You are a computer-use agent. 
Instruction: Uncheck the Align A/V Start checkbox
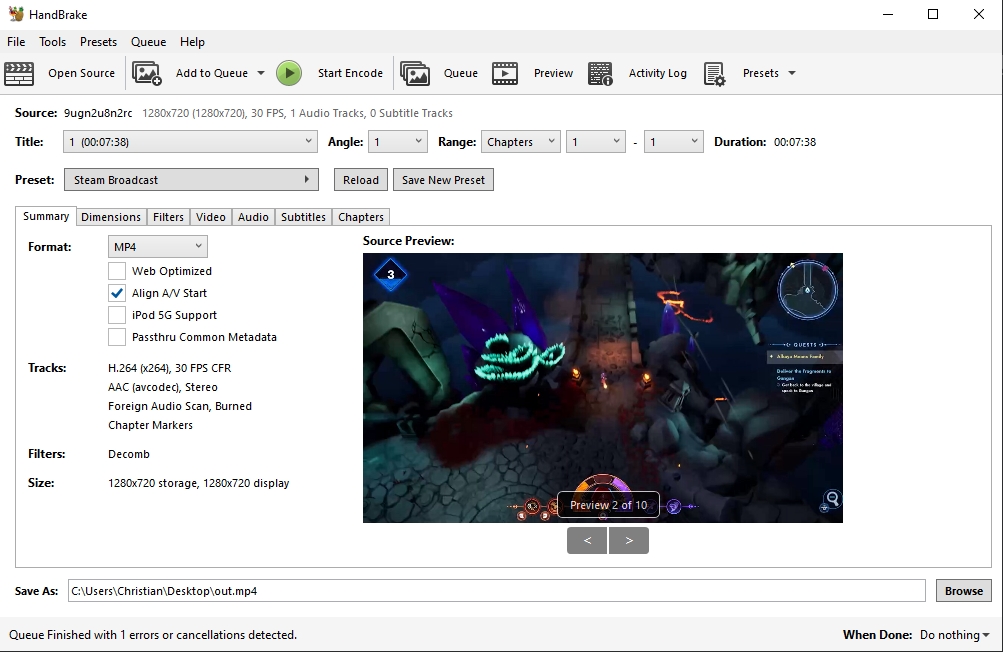(116, 293)
